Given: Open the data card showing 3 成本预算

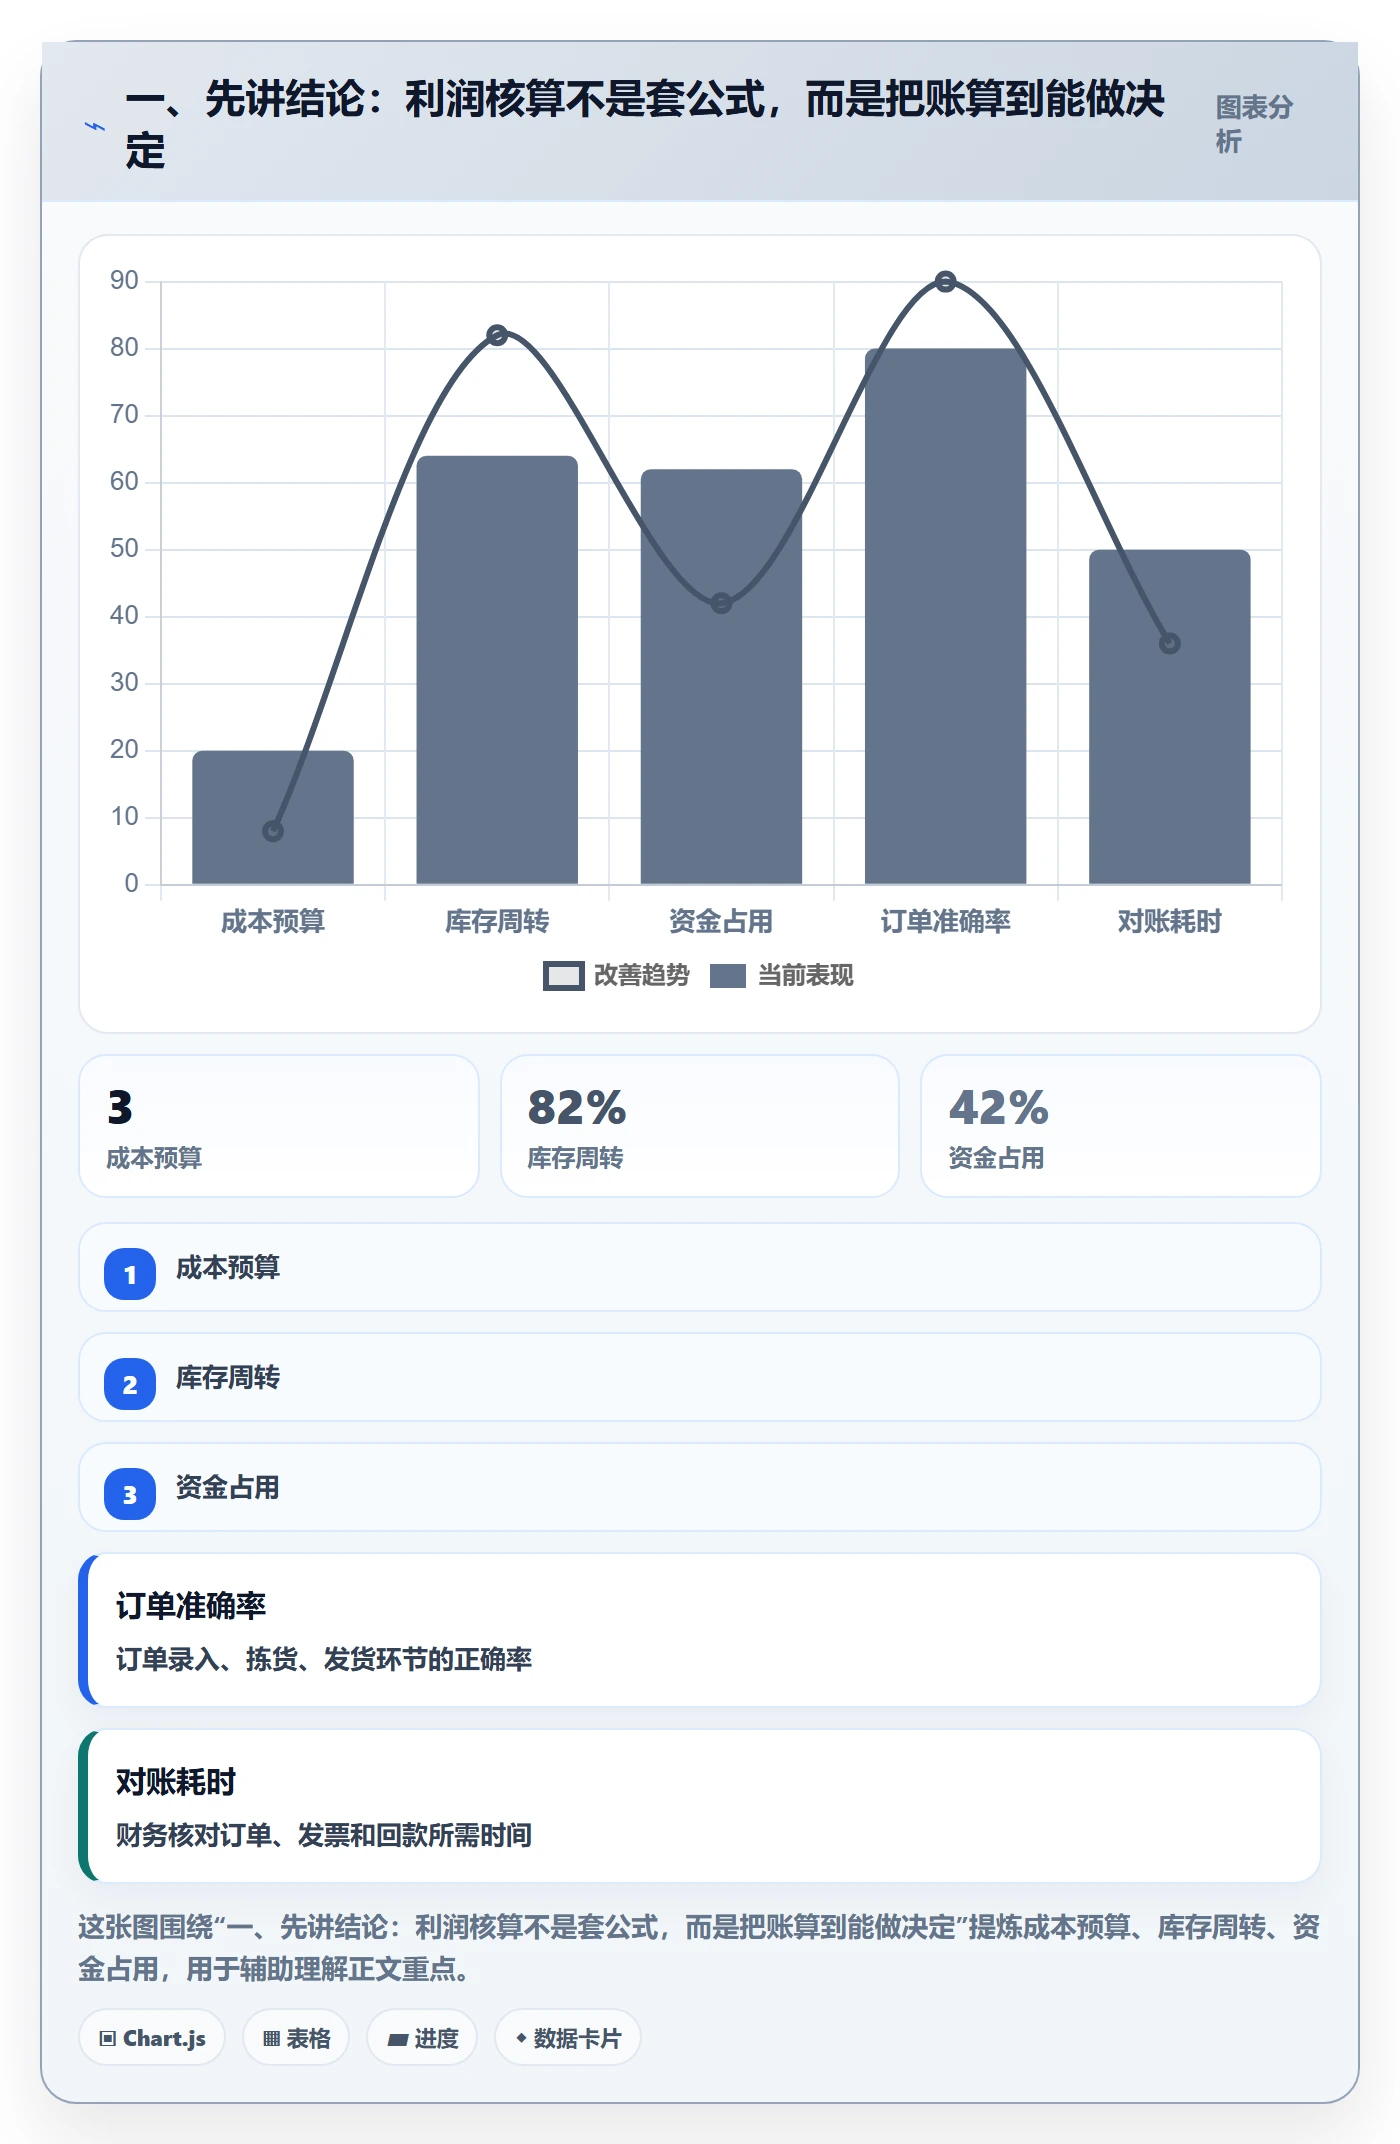Looking at the screenshot, I should pos(279,1126).
